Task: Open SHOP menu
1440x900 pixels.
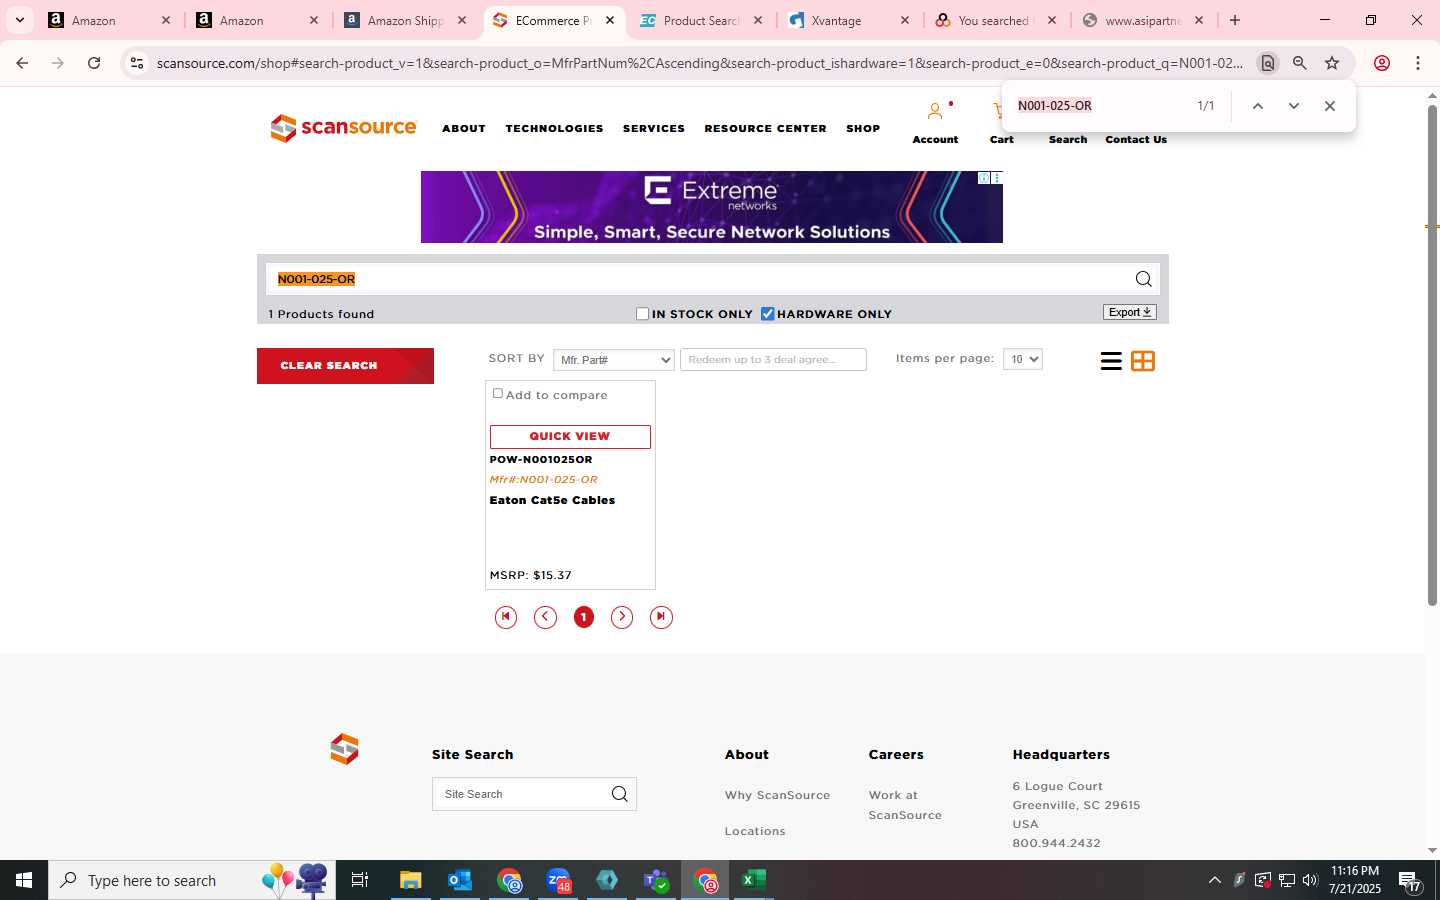Action: [x=863, y=129]
